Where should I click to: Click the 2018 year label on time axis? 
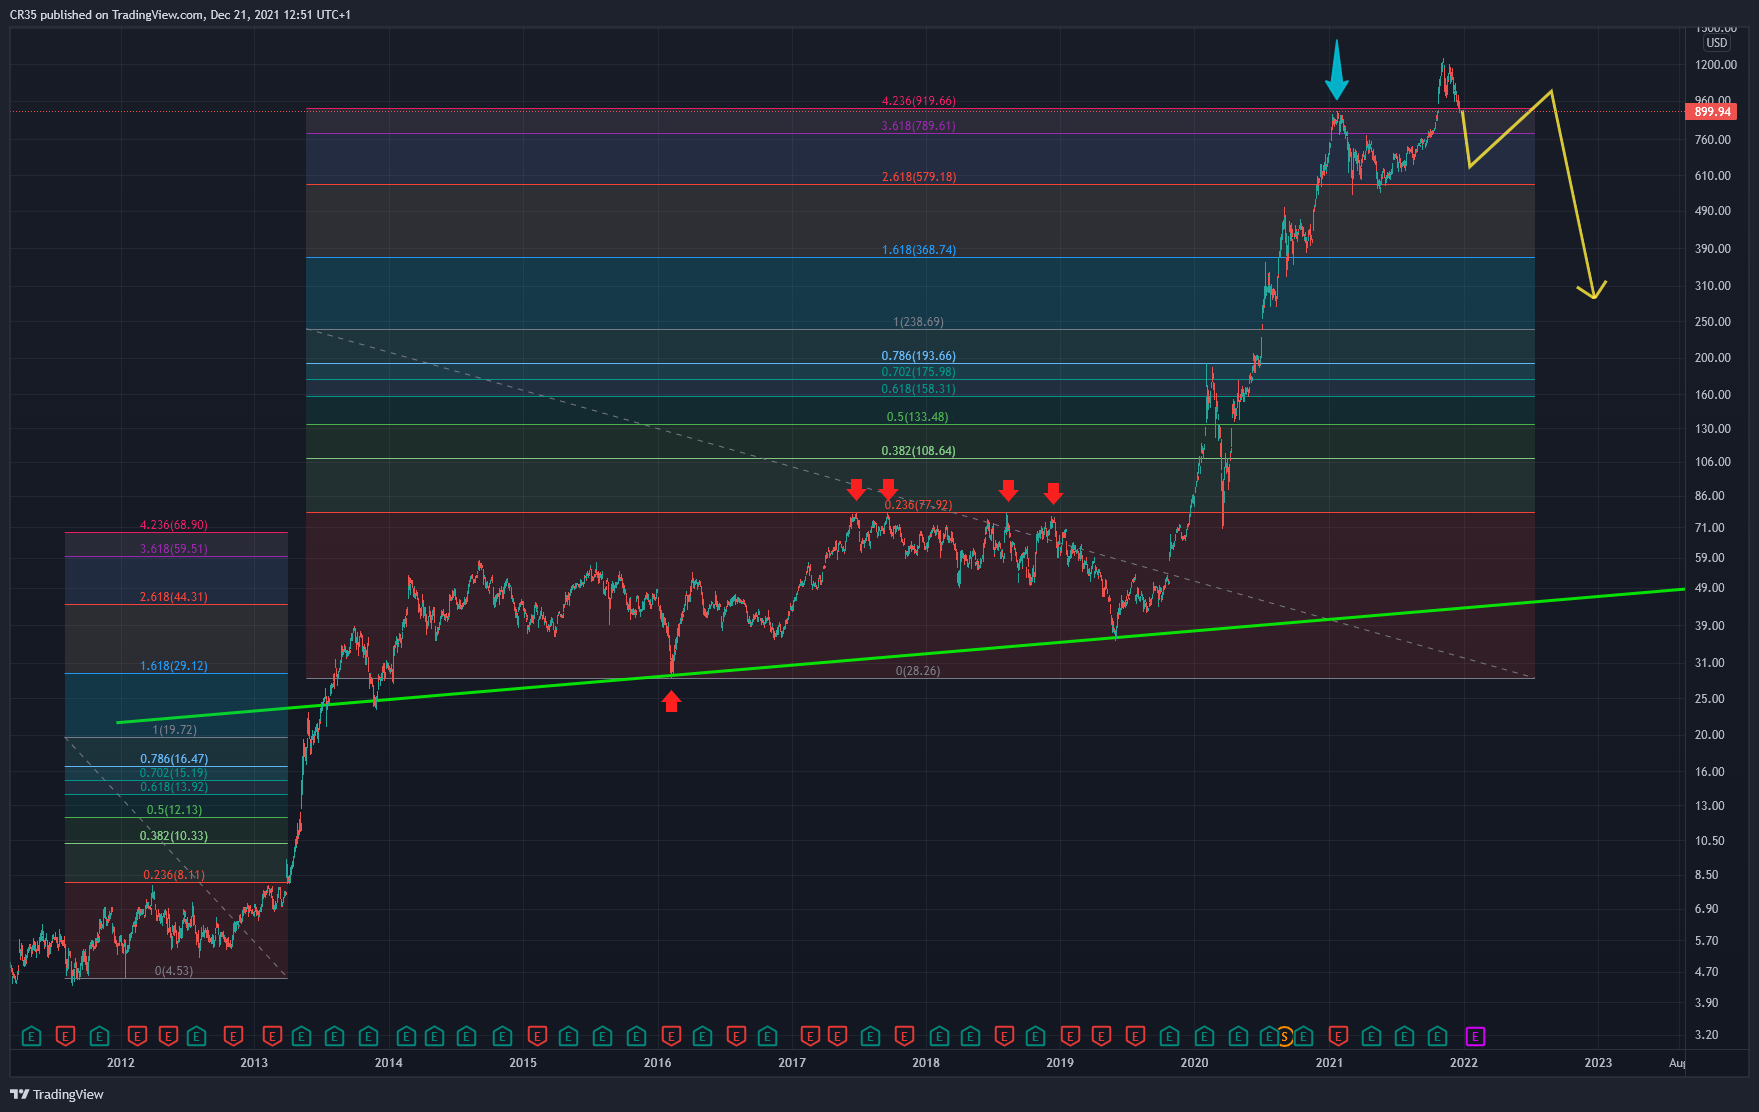tap(926, 1062)
